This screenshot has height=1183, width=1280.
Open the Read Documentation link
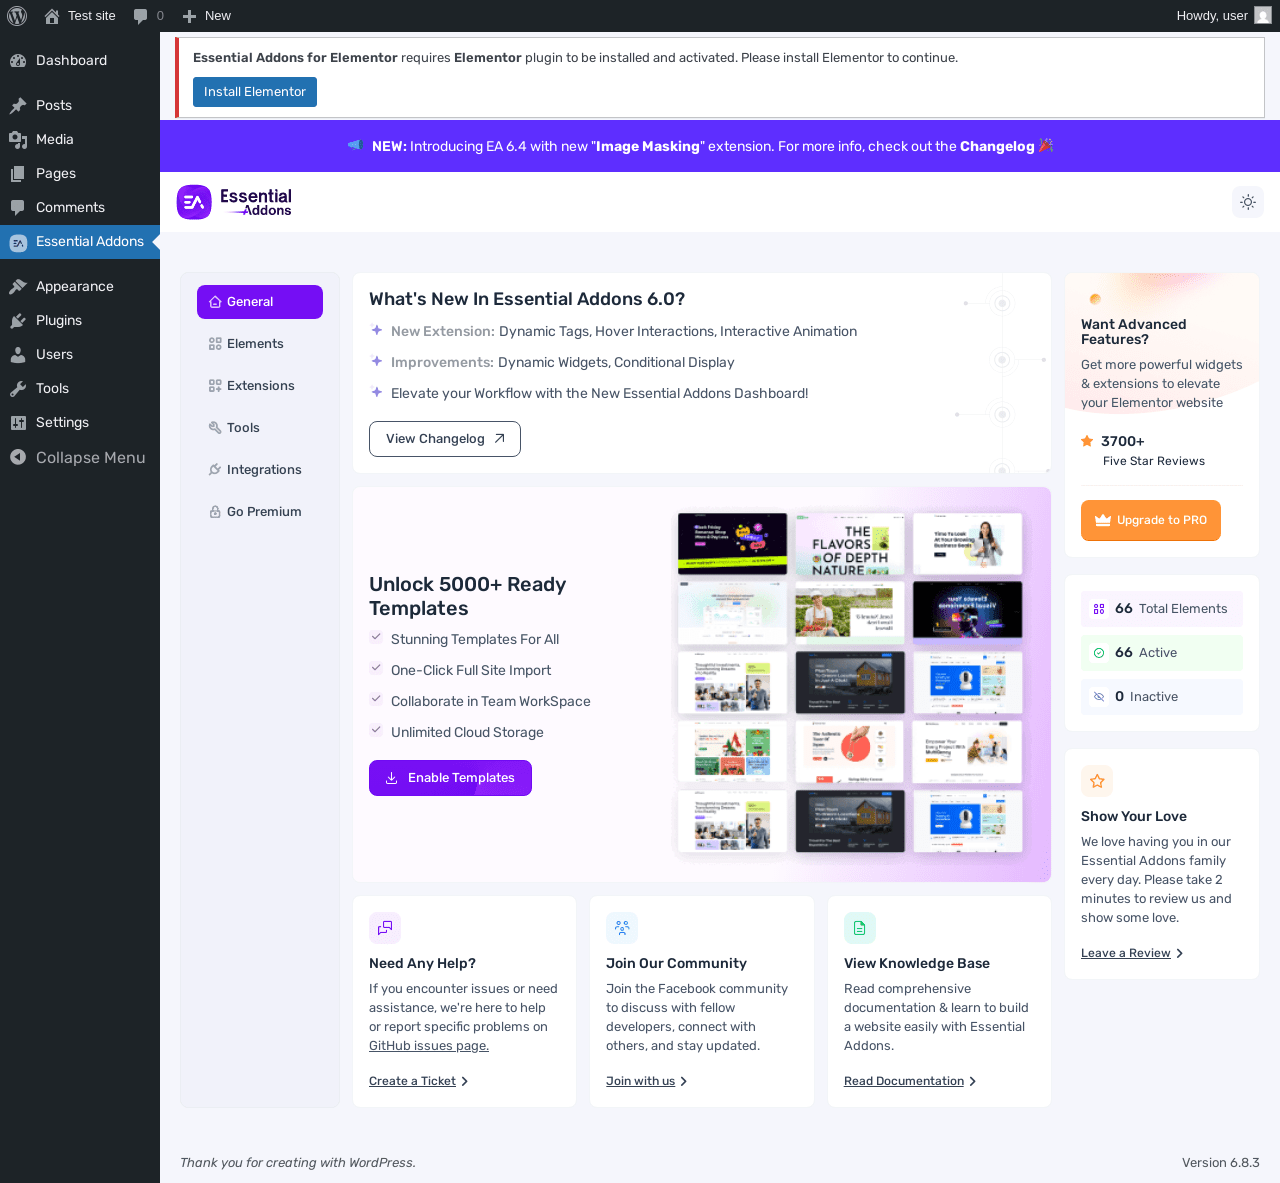[x=910, y=1081]
